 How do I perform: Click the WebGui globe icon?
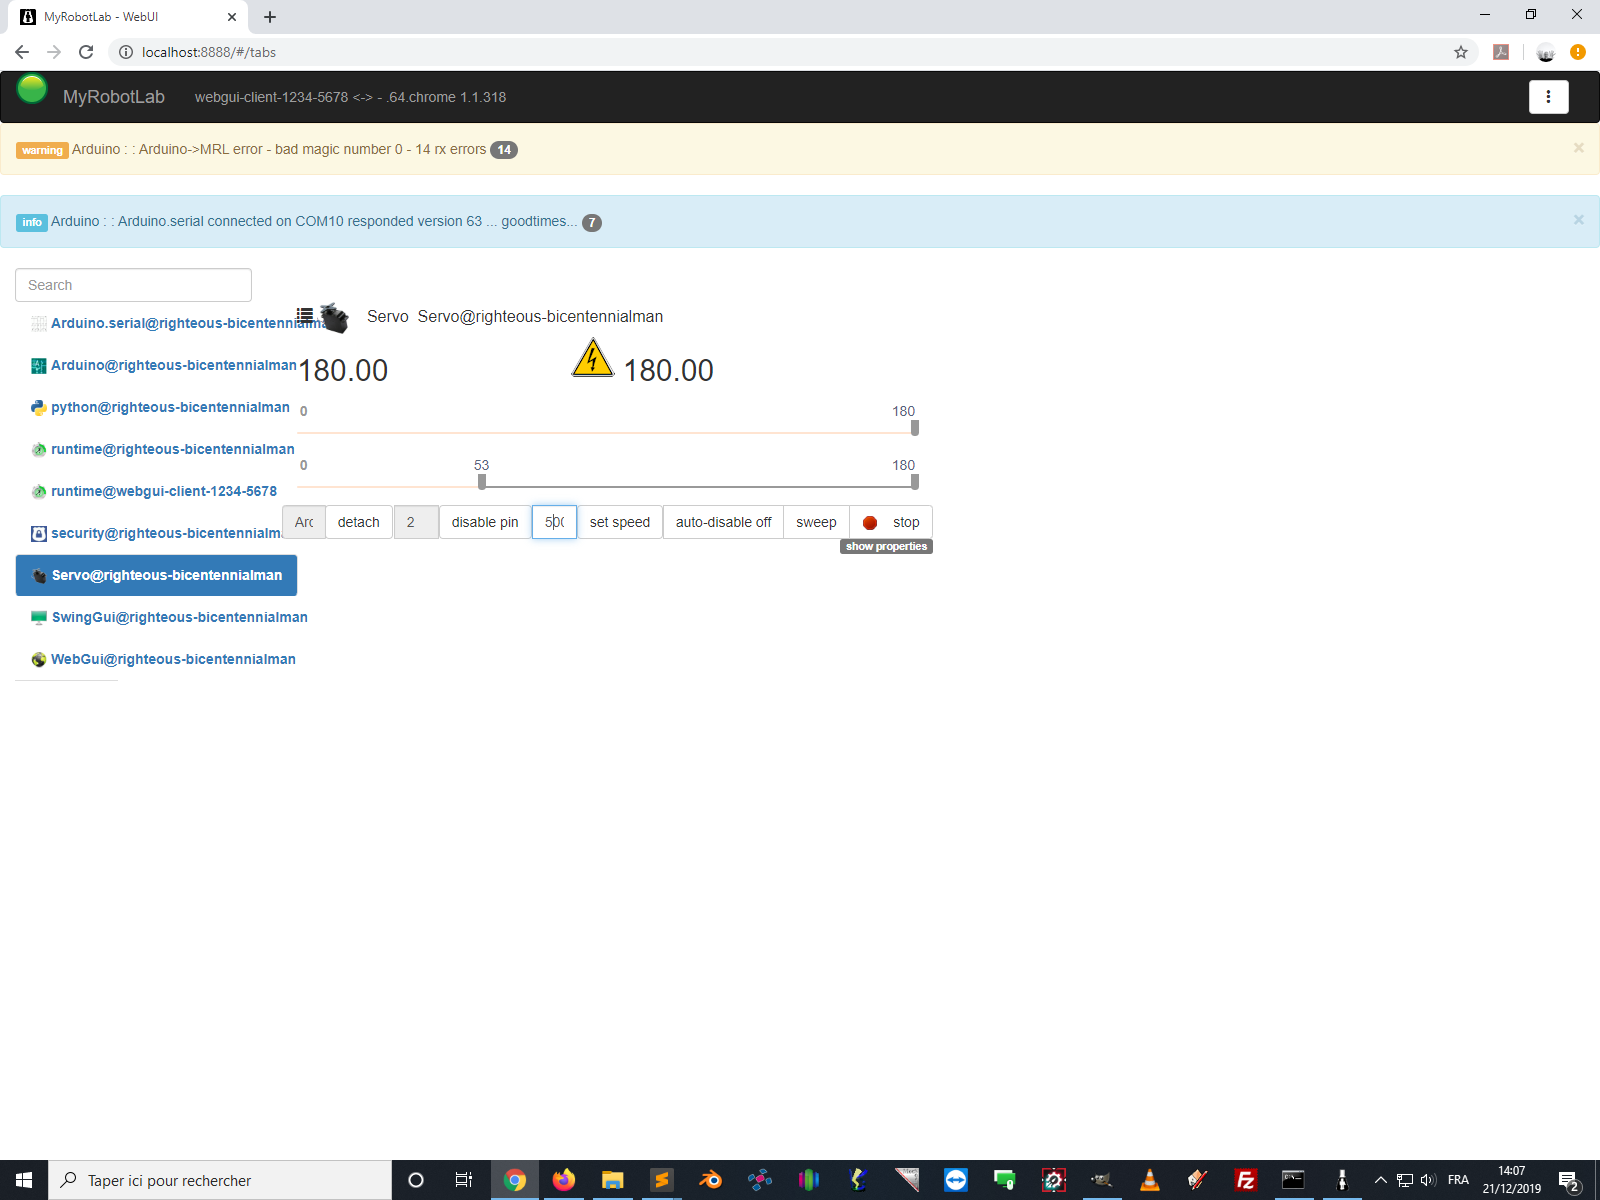point(38,658)
